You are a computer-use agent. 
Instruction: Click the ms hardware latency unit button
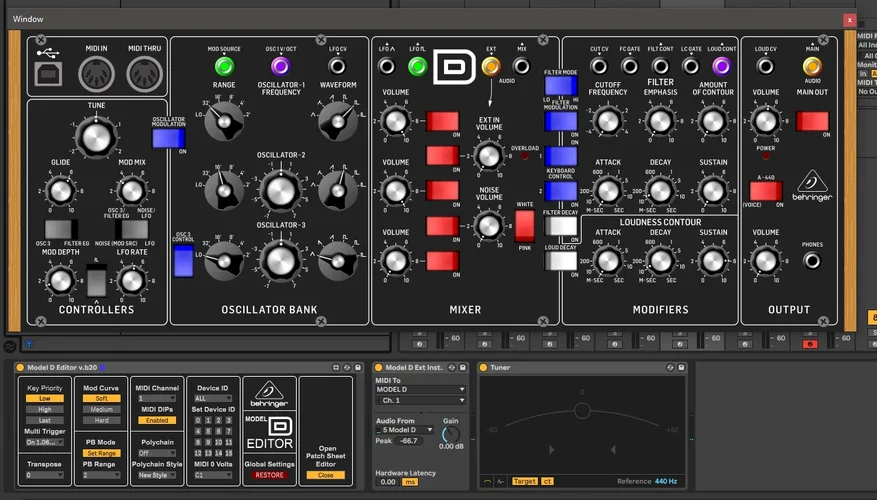410,482
